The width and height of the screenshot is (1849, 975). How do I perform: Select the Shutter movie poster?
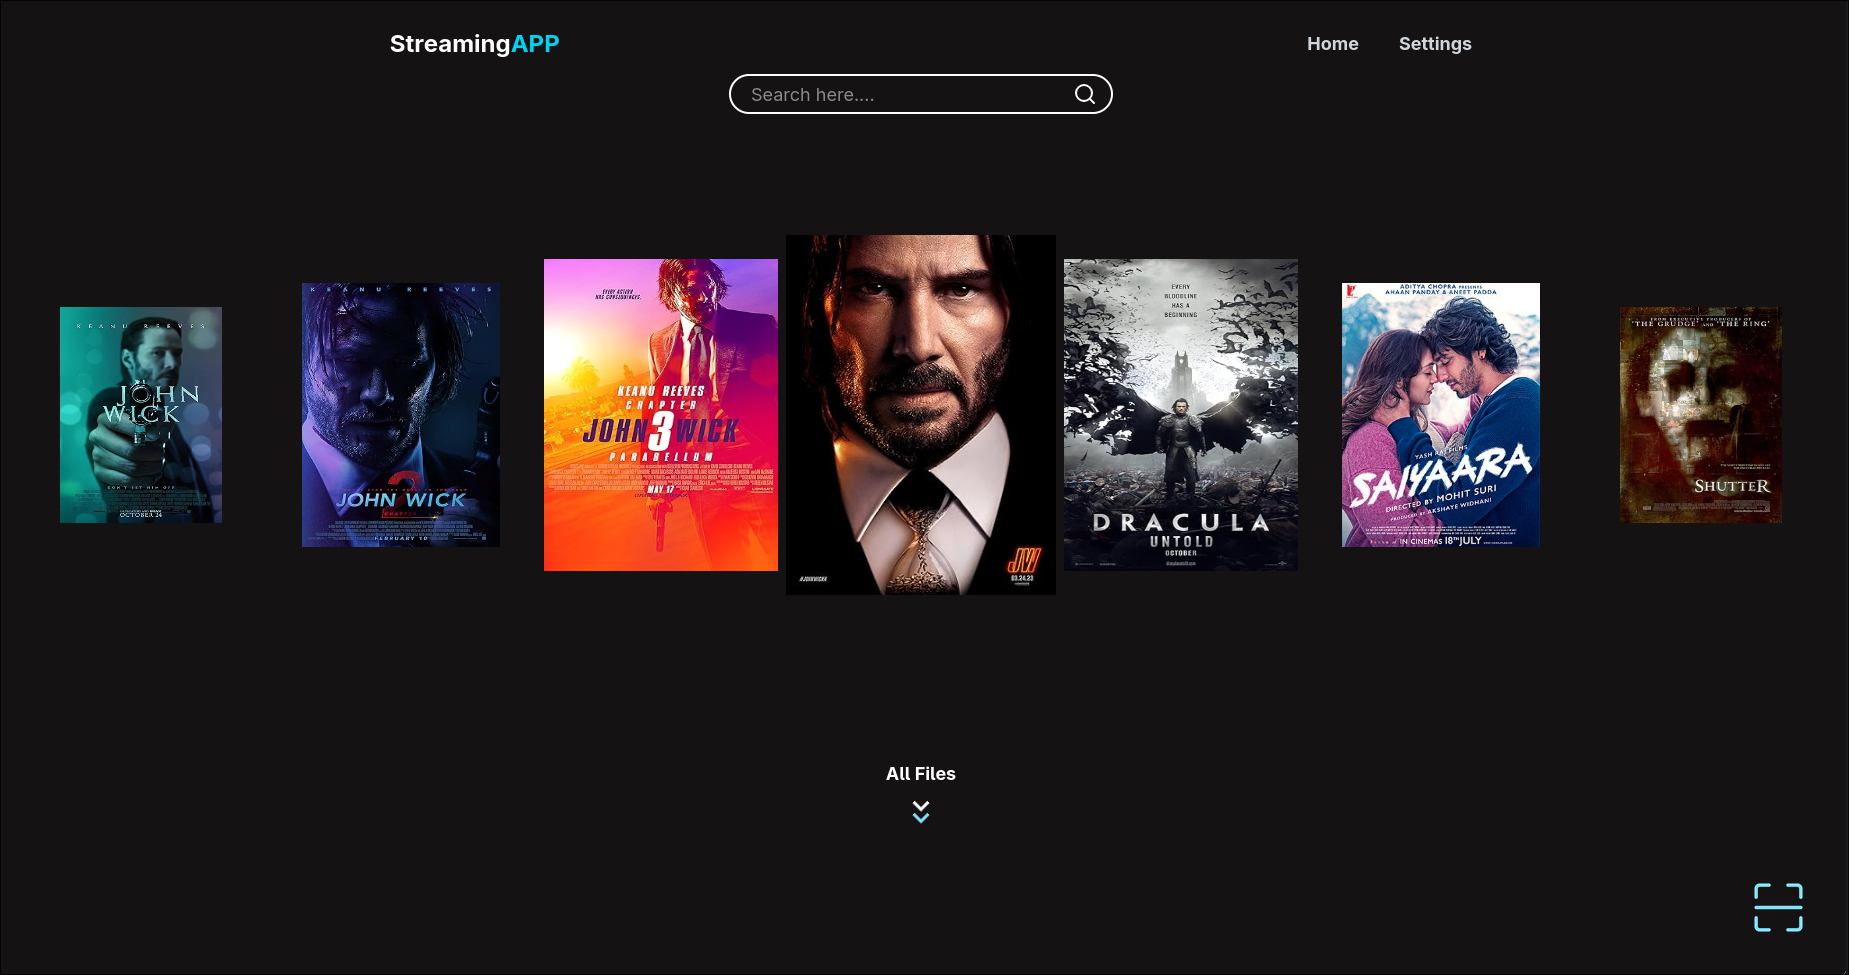pyautogui.click(x=1700, y=414)
